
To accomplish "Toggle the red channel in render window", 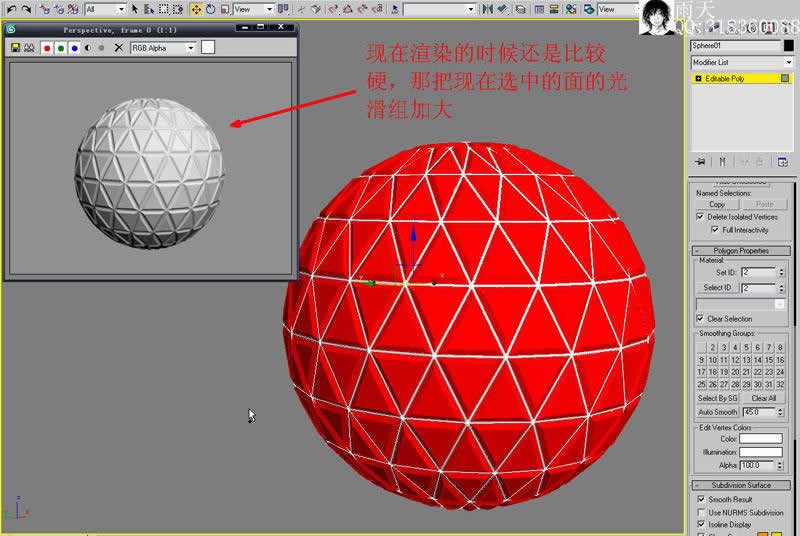I will click(47, 47).
